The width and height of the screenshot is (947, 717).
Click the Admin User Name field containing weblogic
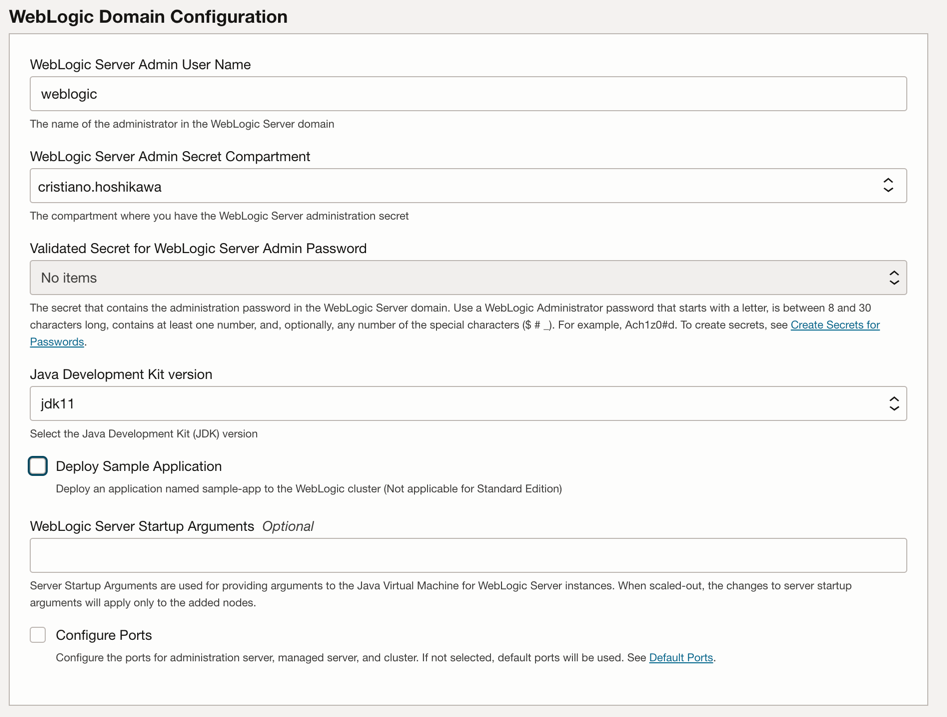[x=468, y=94]
